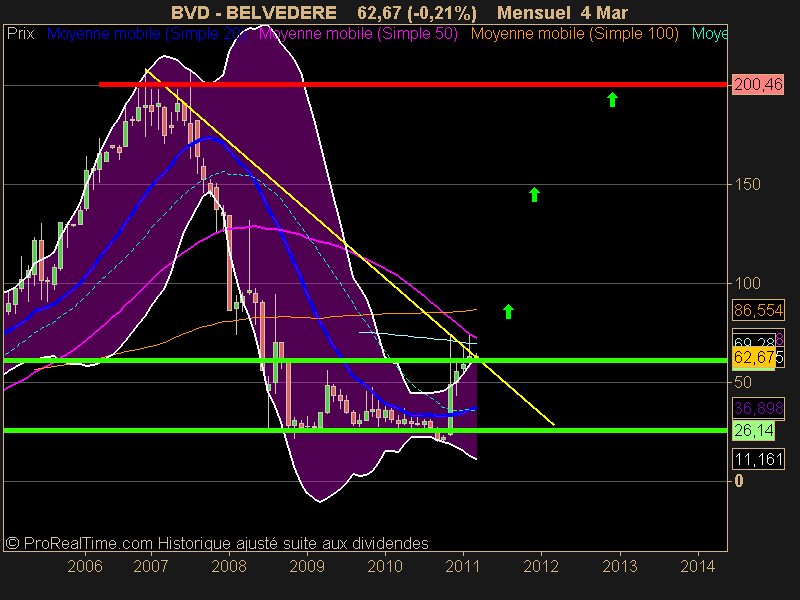Viewport: 800px width, 600px height.
Task: Click the orange 86,554 price label
Action: [758, 310]
